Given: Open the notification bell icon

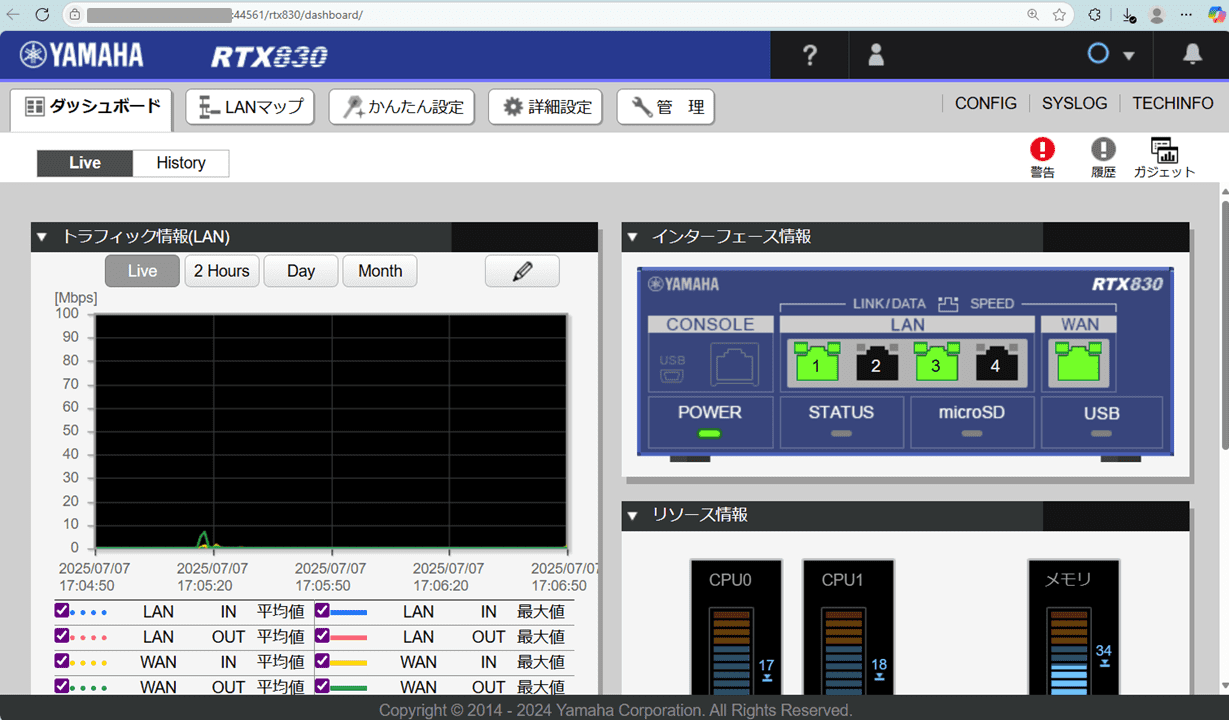Looking at the screenshot, I should 1192,55.
